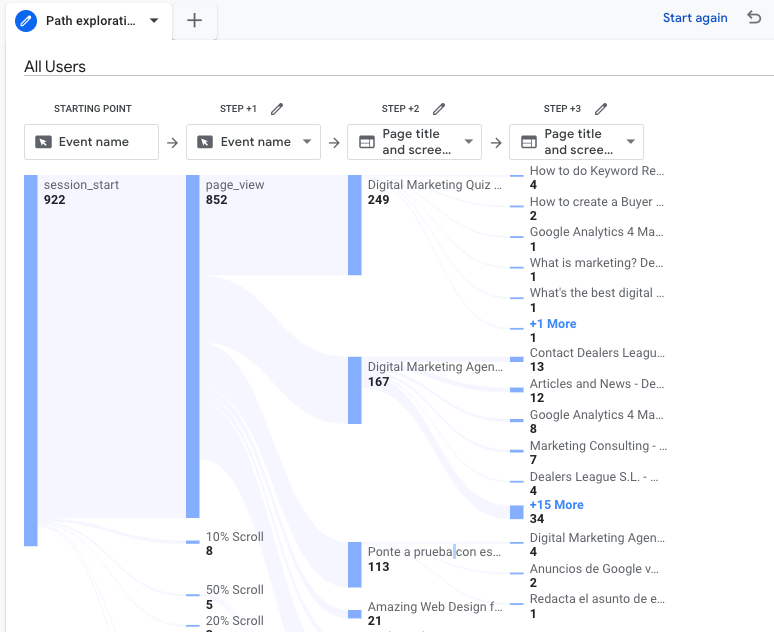This screenshot has height=632, width=774.
Task: Open STEP +1 Event name dropdown
Action: 253,142
